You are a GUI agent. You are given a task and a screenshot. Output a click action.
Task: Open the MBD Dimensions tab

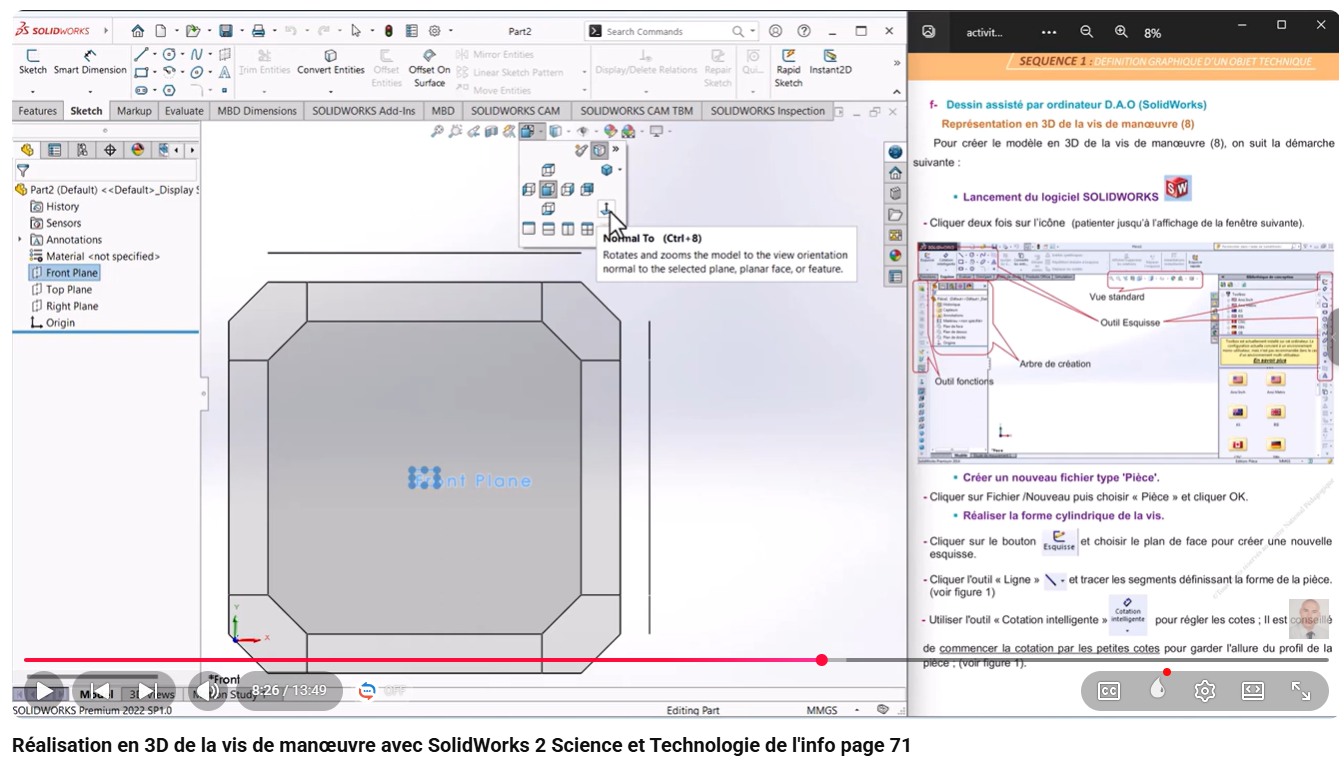coord(257,111)
